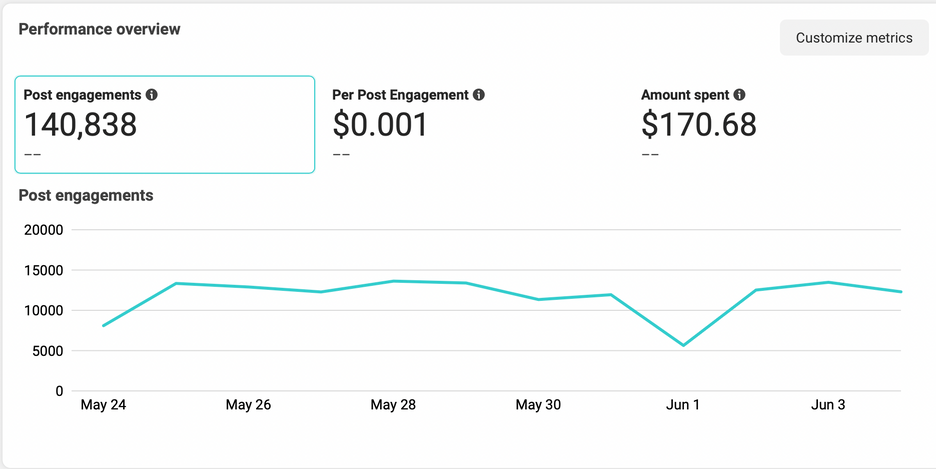The height and width of the screenshot is (469, 936).
Task: Click the chart line's starting point at May 24
Action: pos(104,326)
